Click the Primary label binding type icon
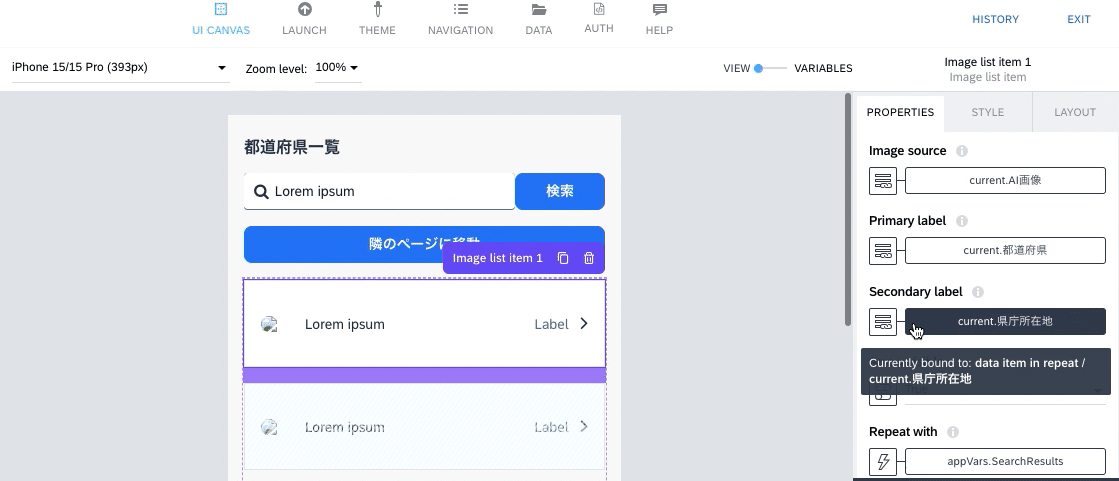The width and height of the screenshot is (1119, 481). pyautogui.click(x=883, y=250)
